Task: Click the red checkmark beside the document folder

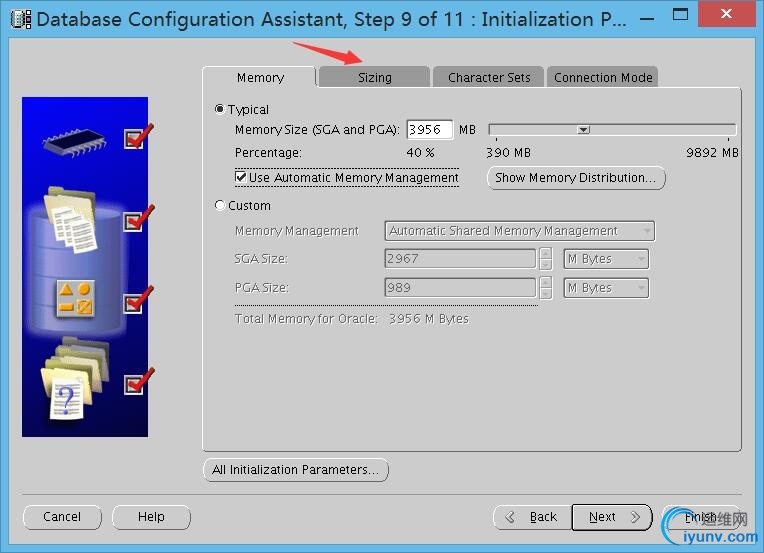Action: pyautogui.click(x=138, y=219)
